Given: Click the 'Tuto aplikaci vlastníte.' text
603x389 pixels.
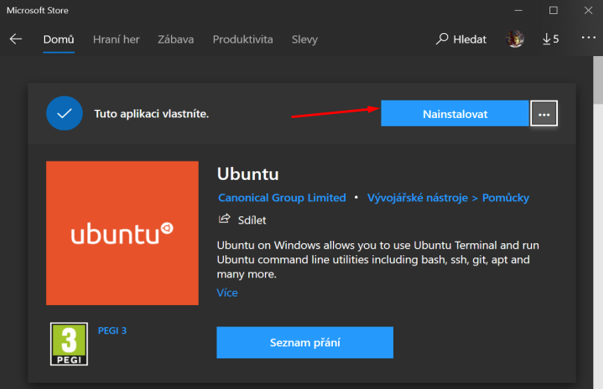Looking at the screenshot, I should point(152,114).
